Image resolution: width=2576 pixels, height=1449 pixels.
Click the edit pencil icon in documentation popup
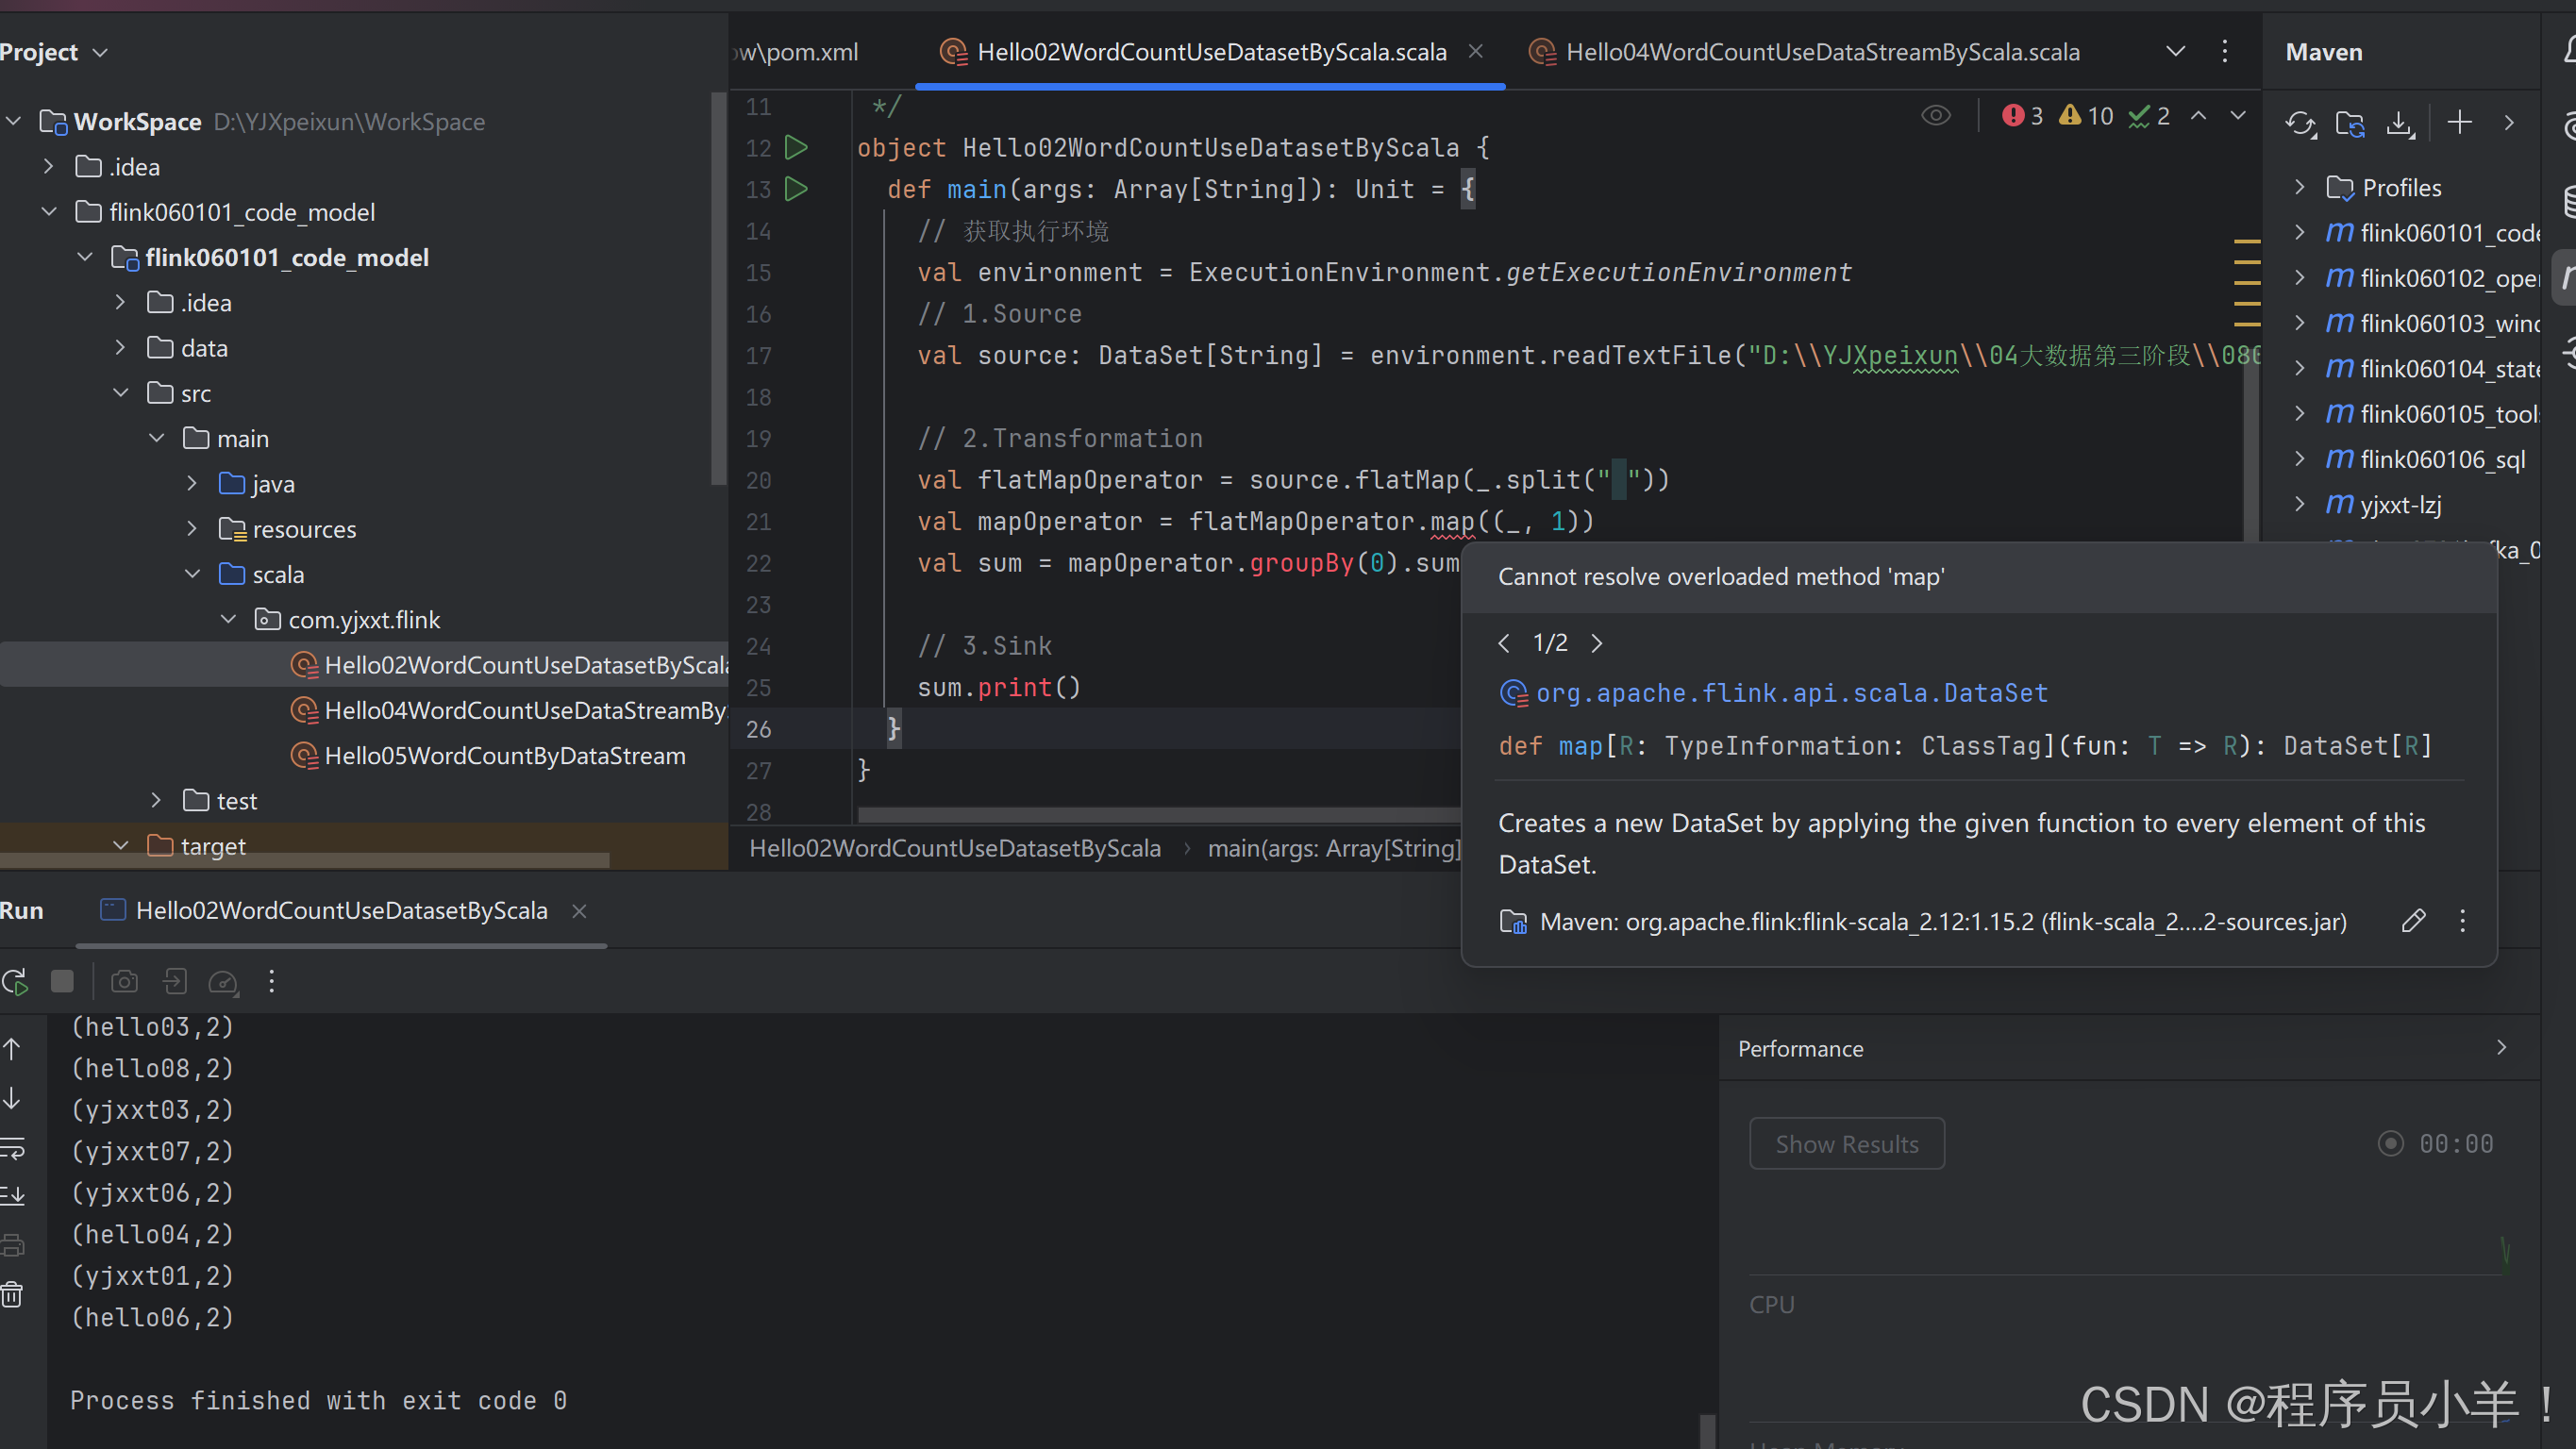click(2413, 921)
